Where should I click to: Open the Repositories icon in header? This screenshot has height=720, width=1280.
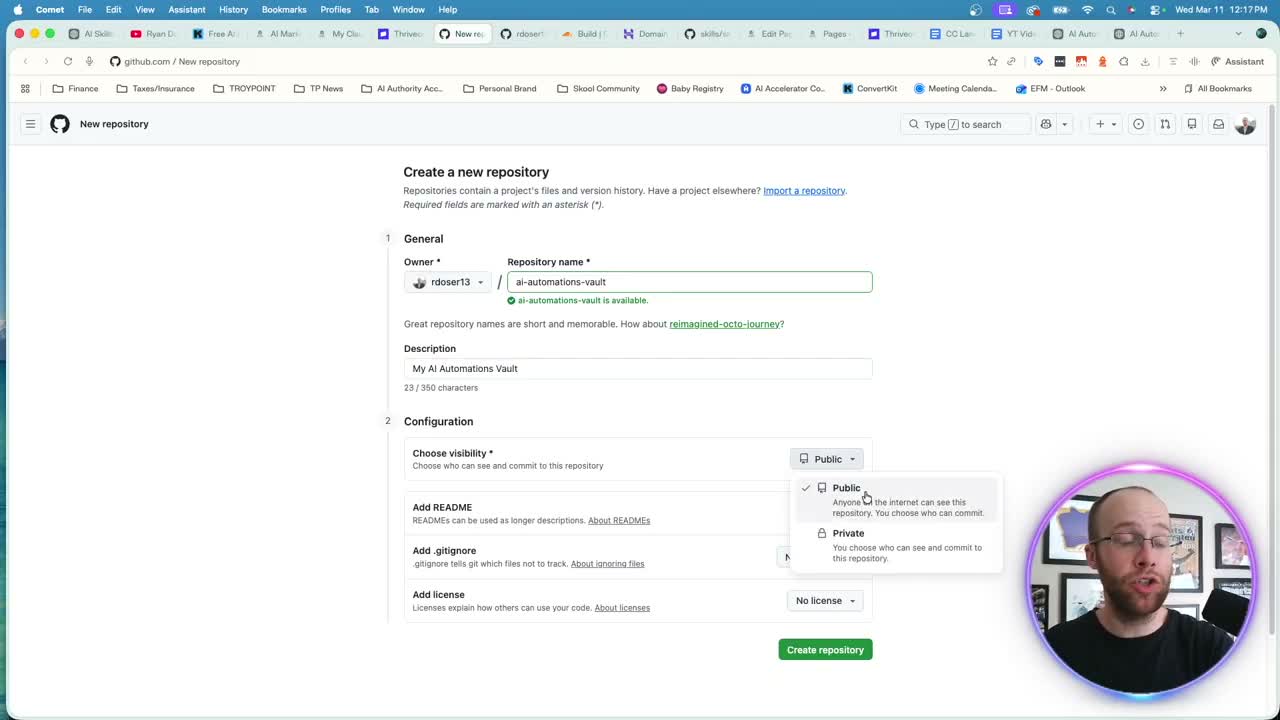click(x=1192, y=124)
